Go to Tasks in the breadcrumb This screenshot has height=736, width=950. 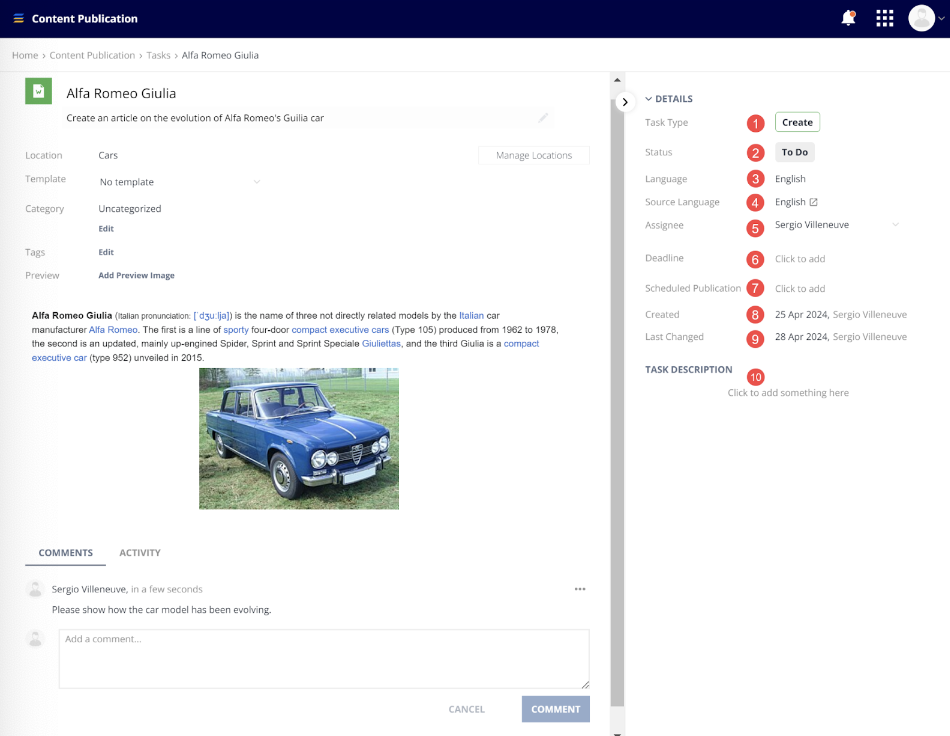click(x=158, y=55)
